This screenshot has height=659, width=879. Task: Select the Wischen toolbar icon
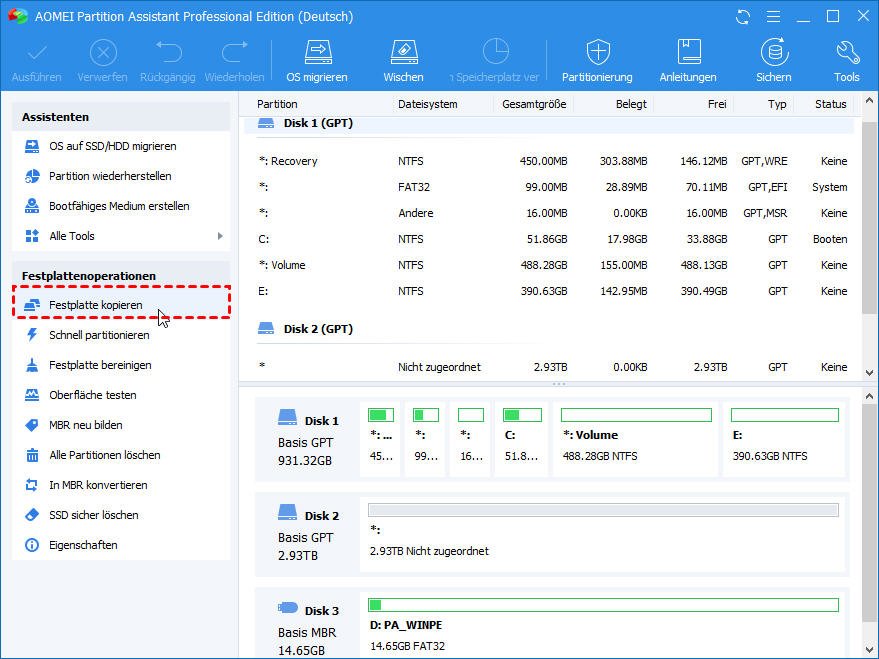[x=403, y=53]
